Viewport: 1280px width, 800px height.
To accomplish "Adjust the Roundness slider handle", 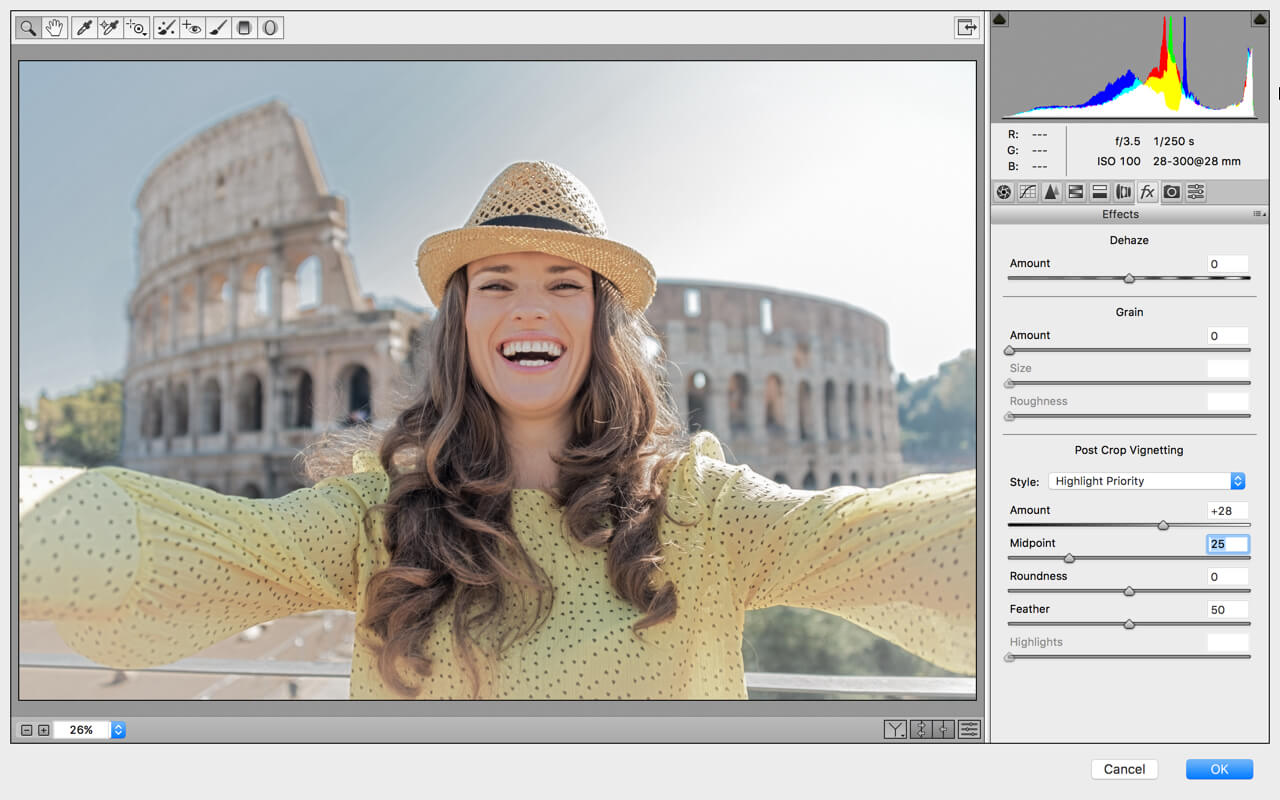I will click(1129, 591).
